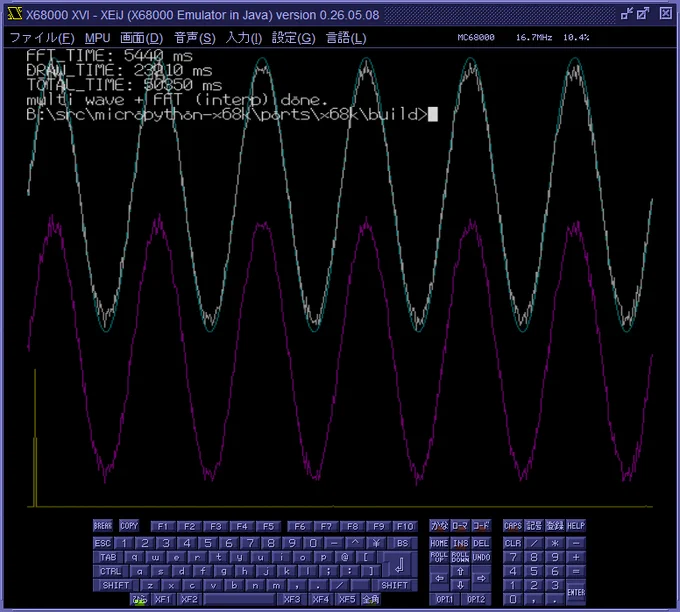Click the 16.7MHz clock speed readout

click(534, 37)
